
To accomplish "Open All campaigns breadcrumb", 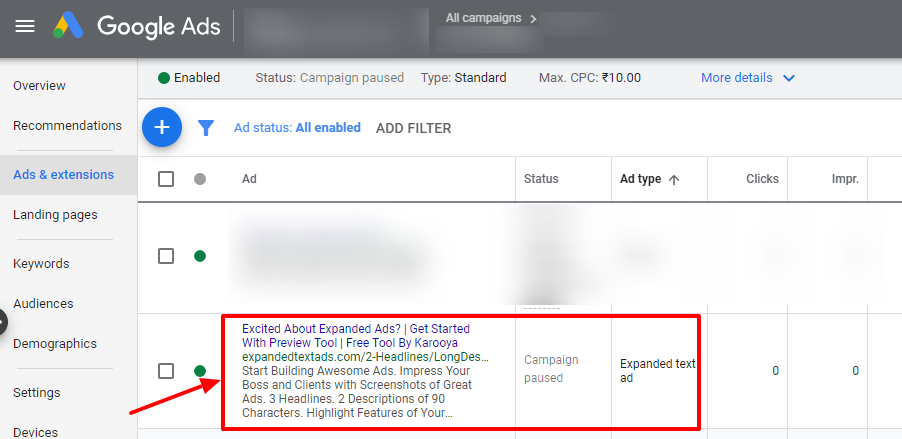I will point(483,18).
